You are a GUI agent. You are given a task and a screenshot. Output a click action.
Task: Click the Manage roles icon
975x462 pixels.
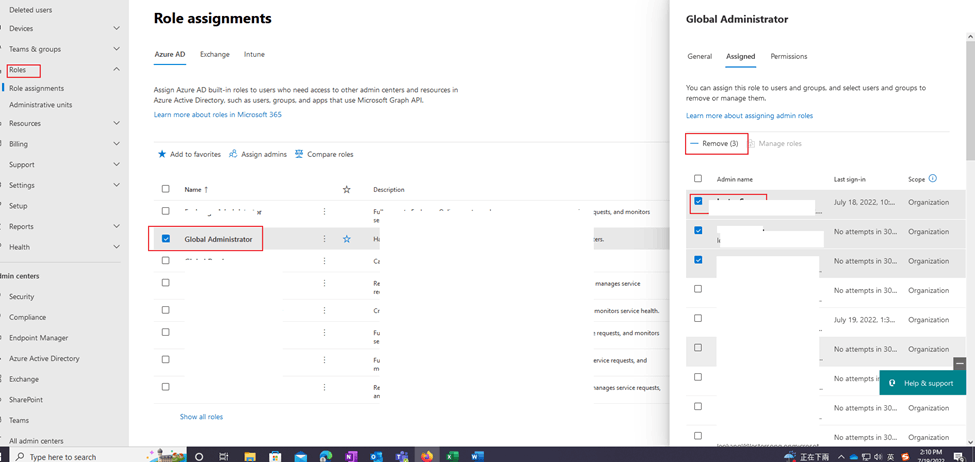751,144
